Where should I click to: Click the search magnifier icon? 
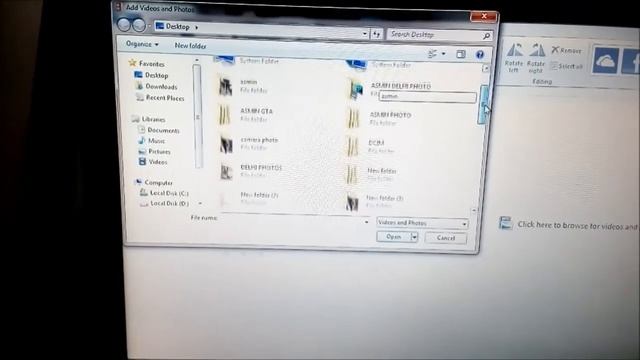[486, 36]
